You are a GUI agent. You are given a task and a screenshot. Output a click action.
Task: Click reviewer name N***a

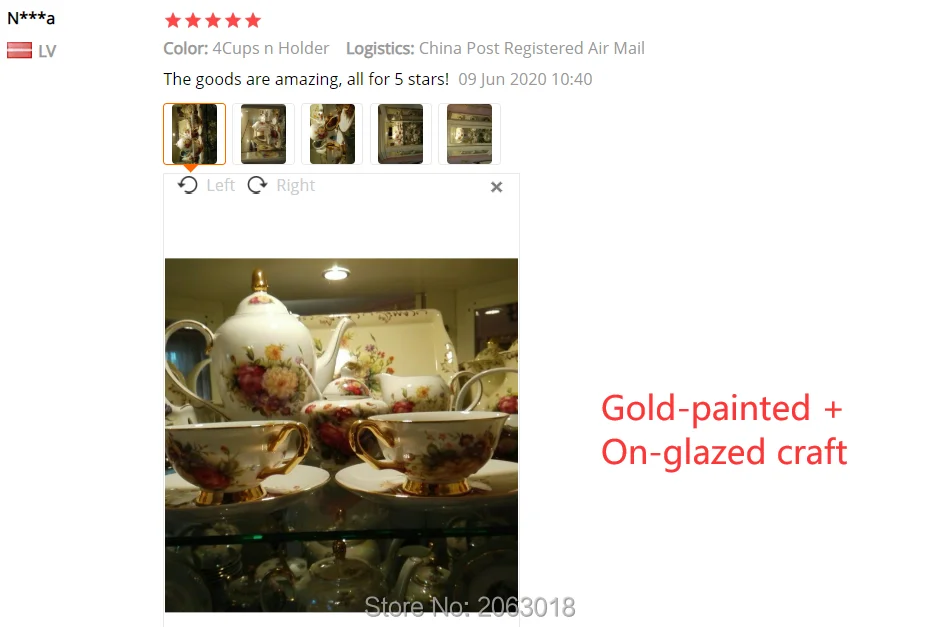click(31, 18)
